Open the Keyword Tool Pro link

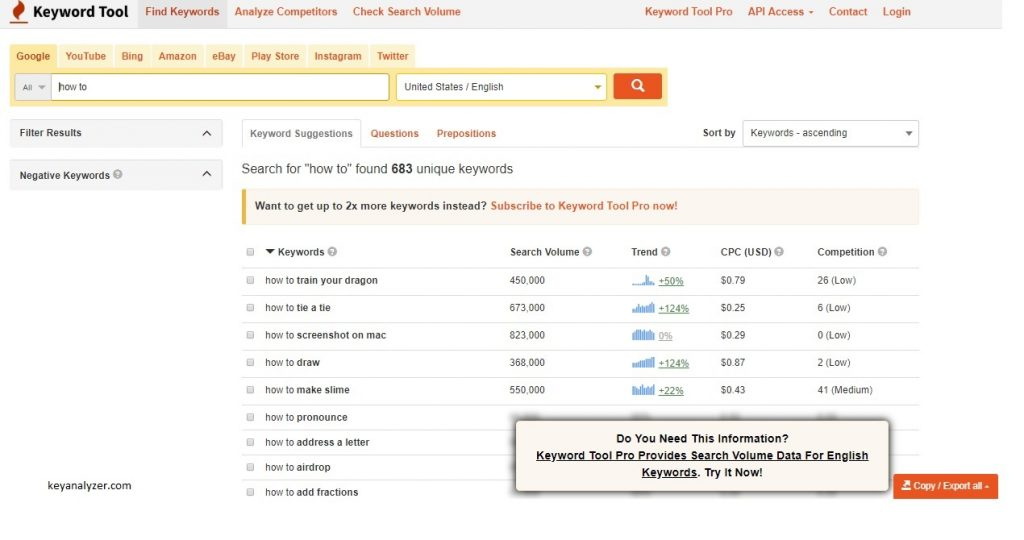coord(688,12)
